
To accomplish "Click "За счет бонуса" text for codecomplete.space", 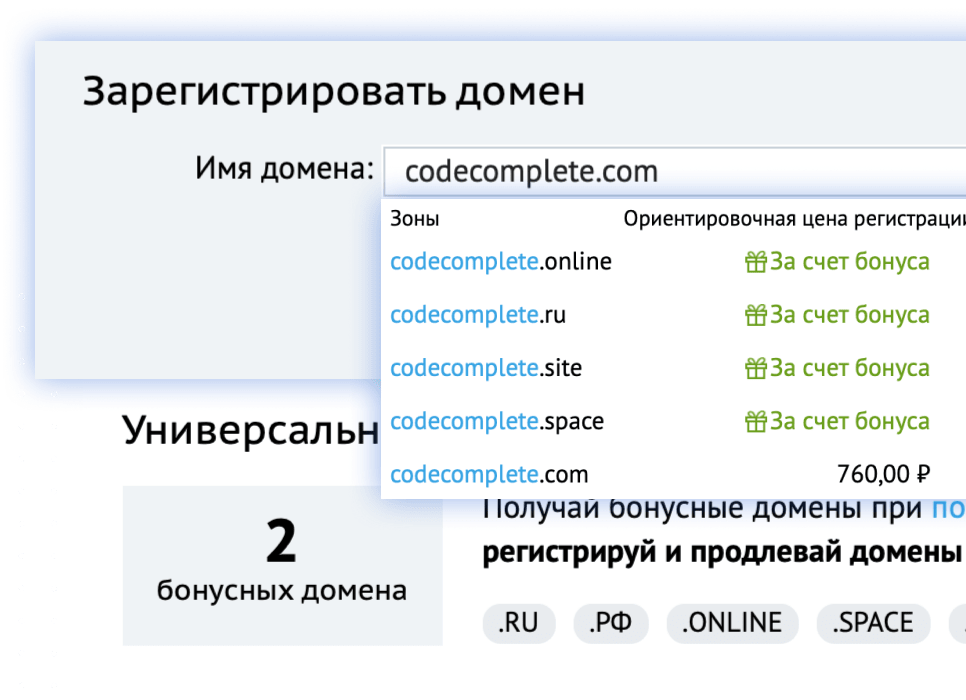I will click(849, 421).
